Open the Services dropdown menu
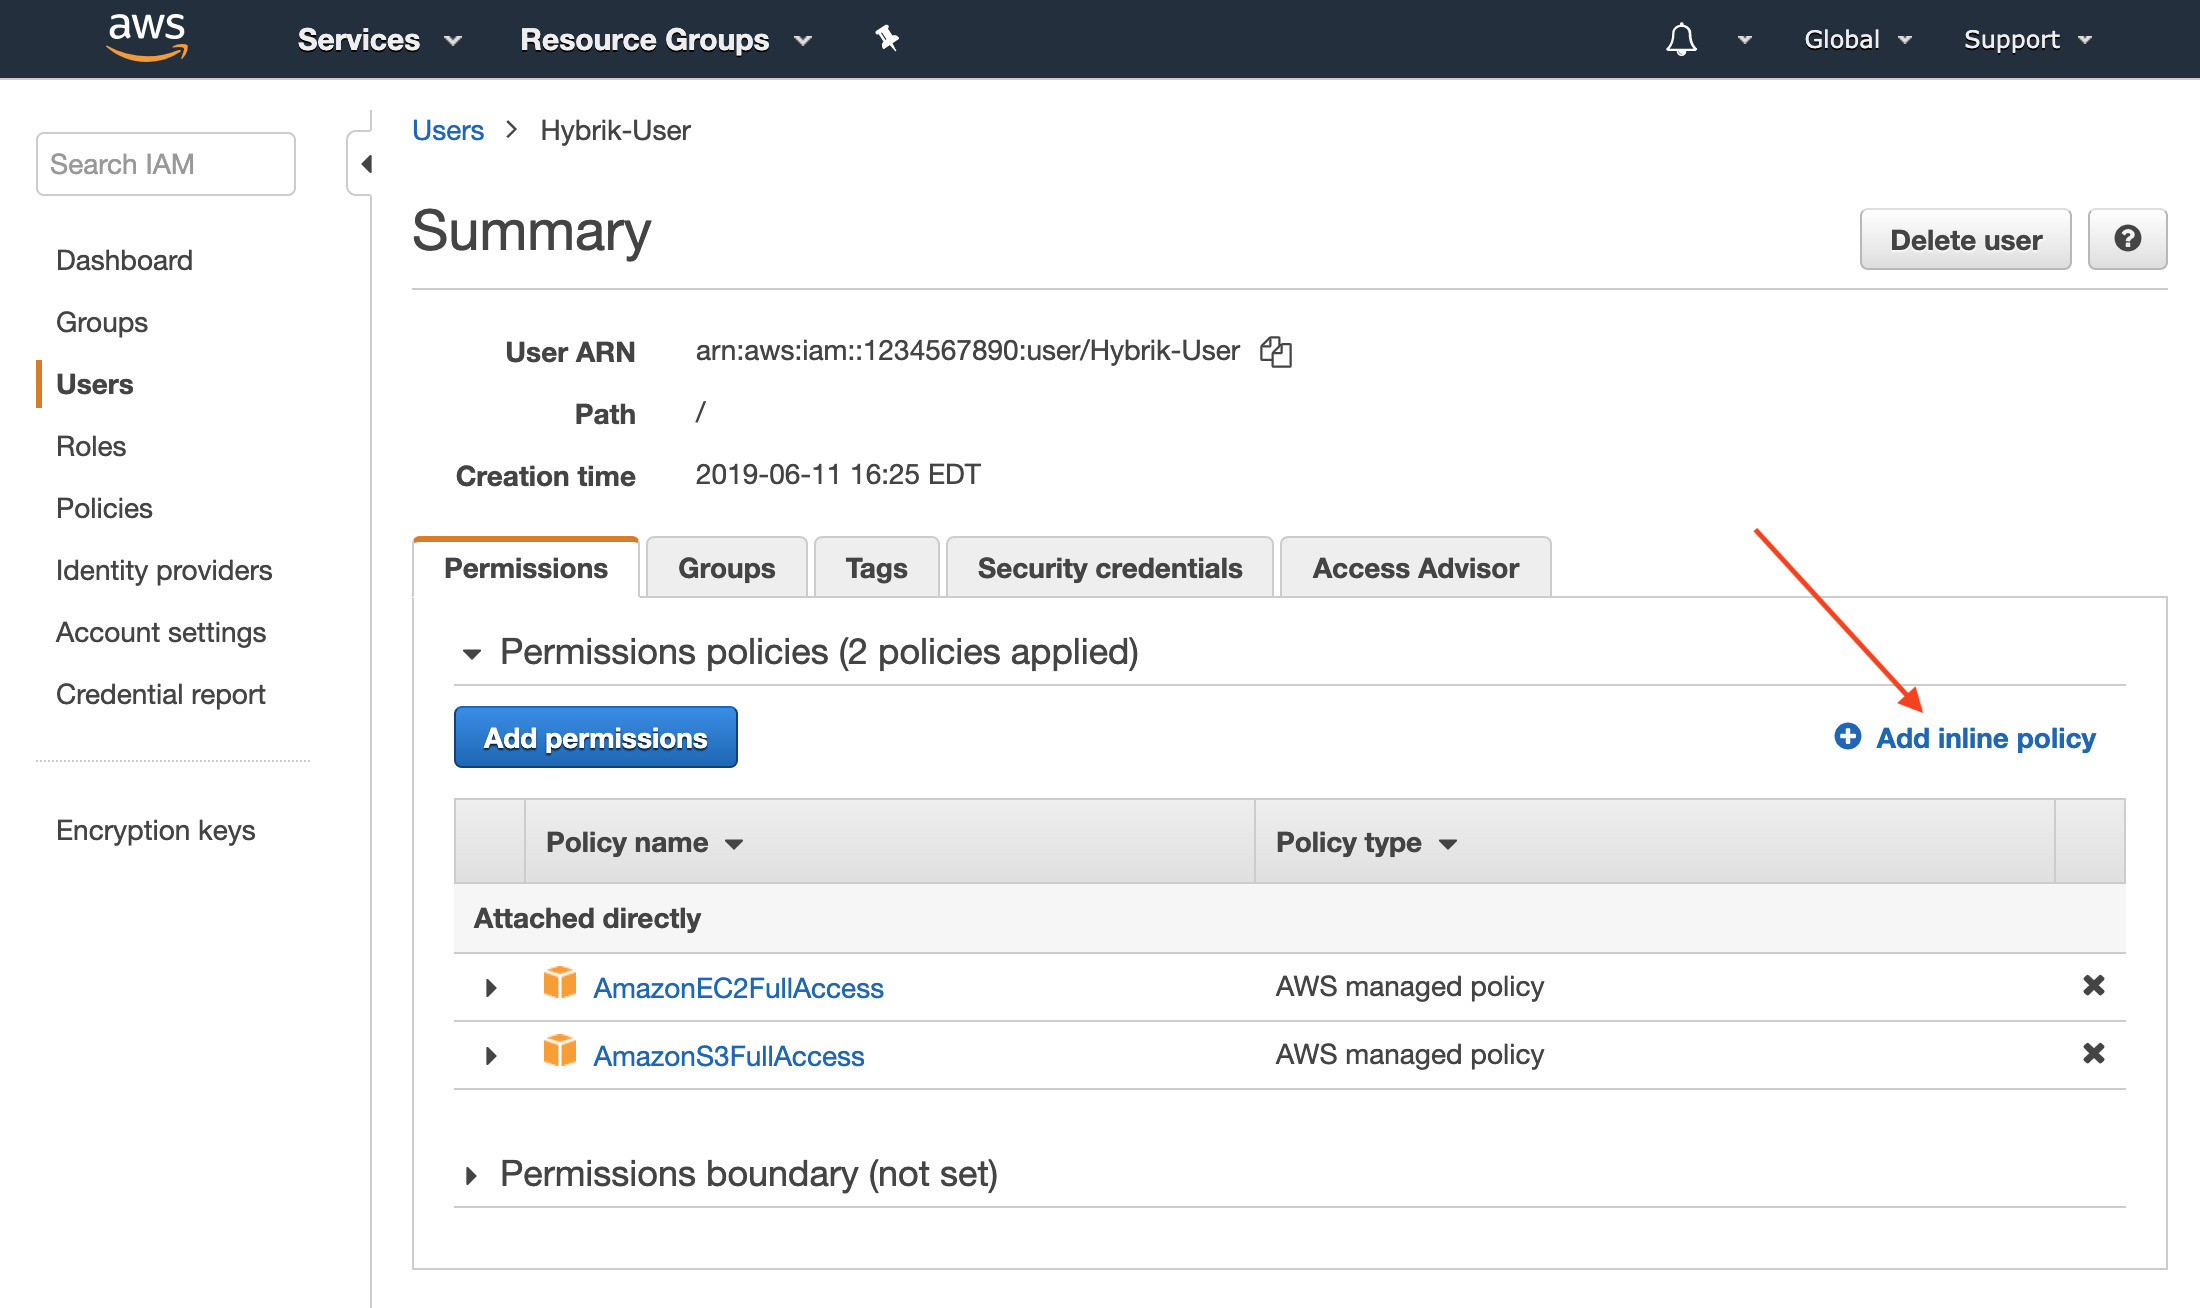 379,40
